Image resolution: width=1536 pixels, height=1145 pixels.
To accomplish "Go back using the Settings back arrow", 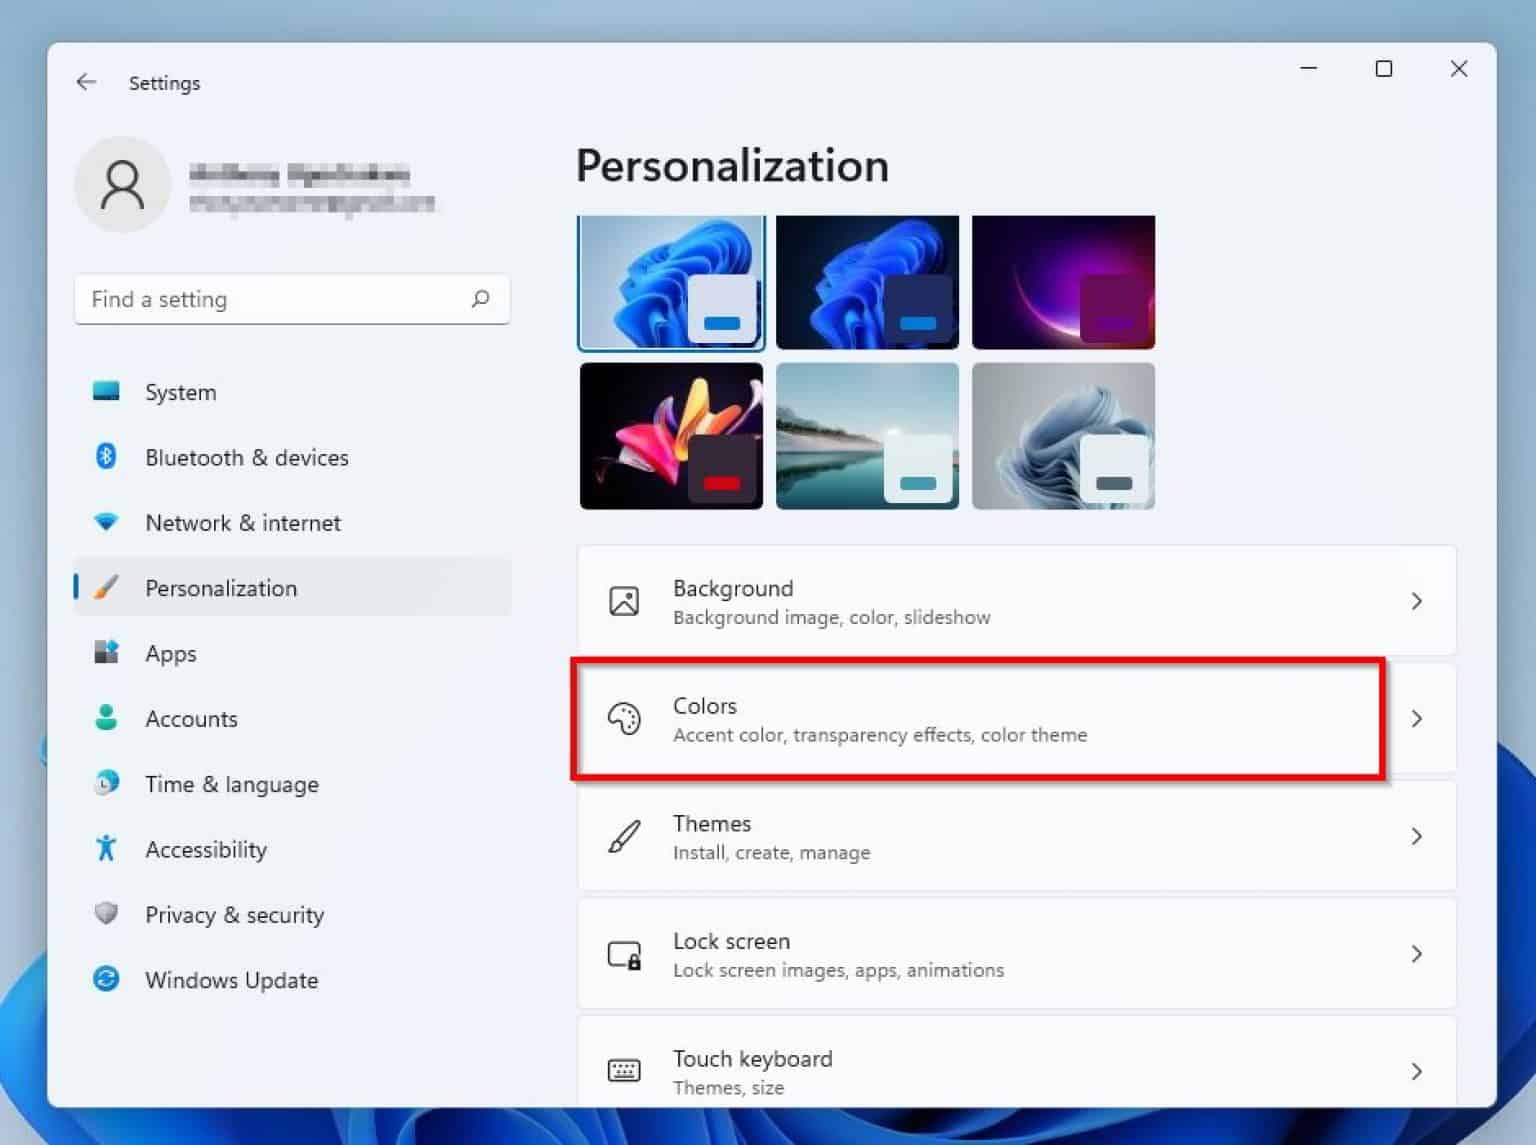I will pyautogui.click(x=86, y=82).
